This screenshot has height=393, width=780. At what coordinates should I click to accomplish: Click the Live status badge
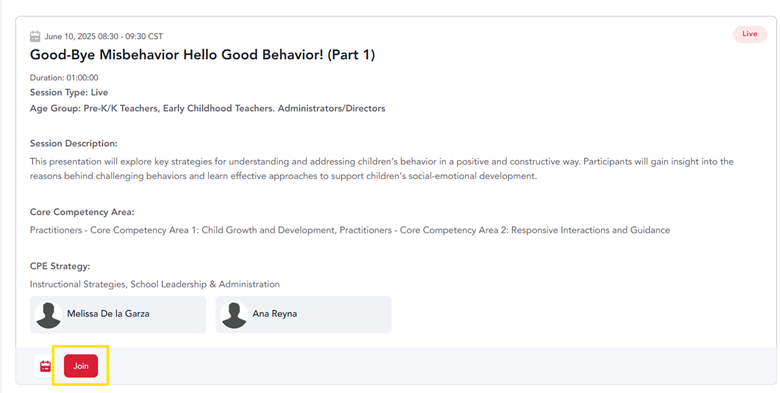749,34
